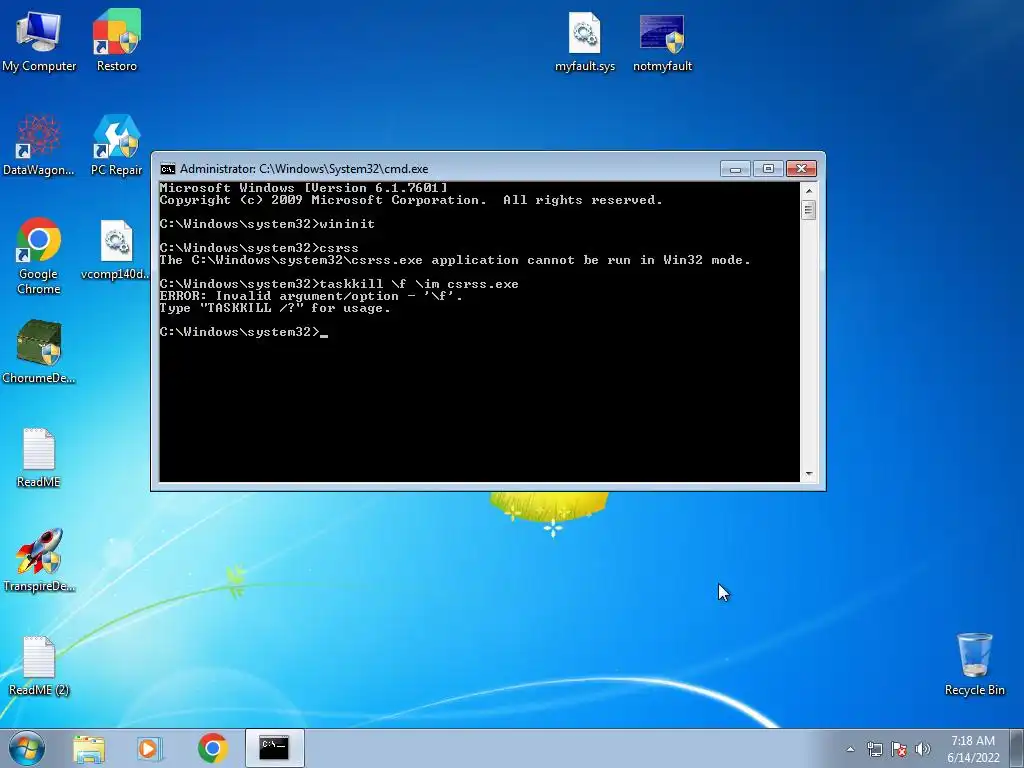Click the cmd scrollbar up arrow
Screen dimensions: 1024x768
(x=808, y=191)
